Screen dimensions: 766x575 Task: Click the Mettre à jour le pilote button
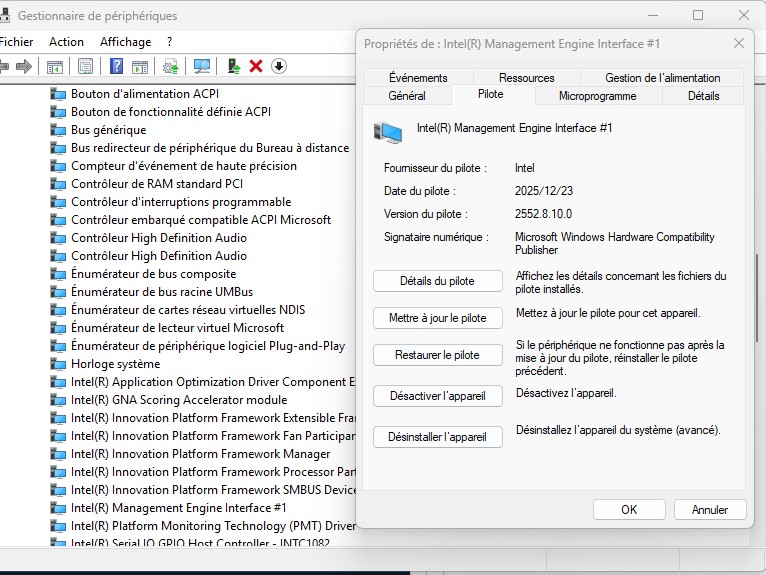tap(437, 318)
